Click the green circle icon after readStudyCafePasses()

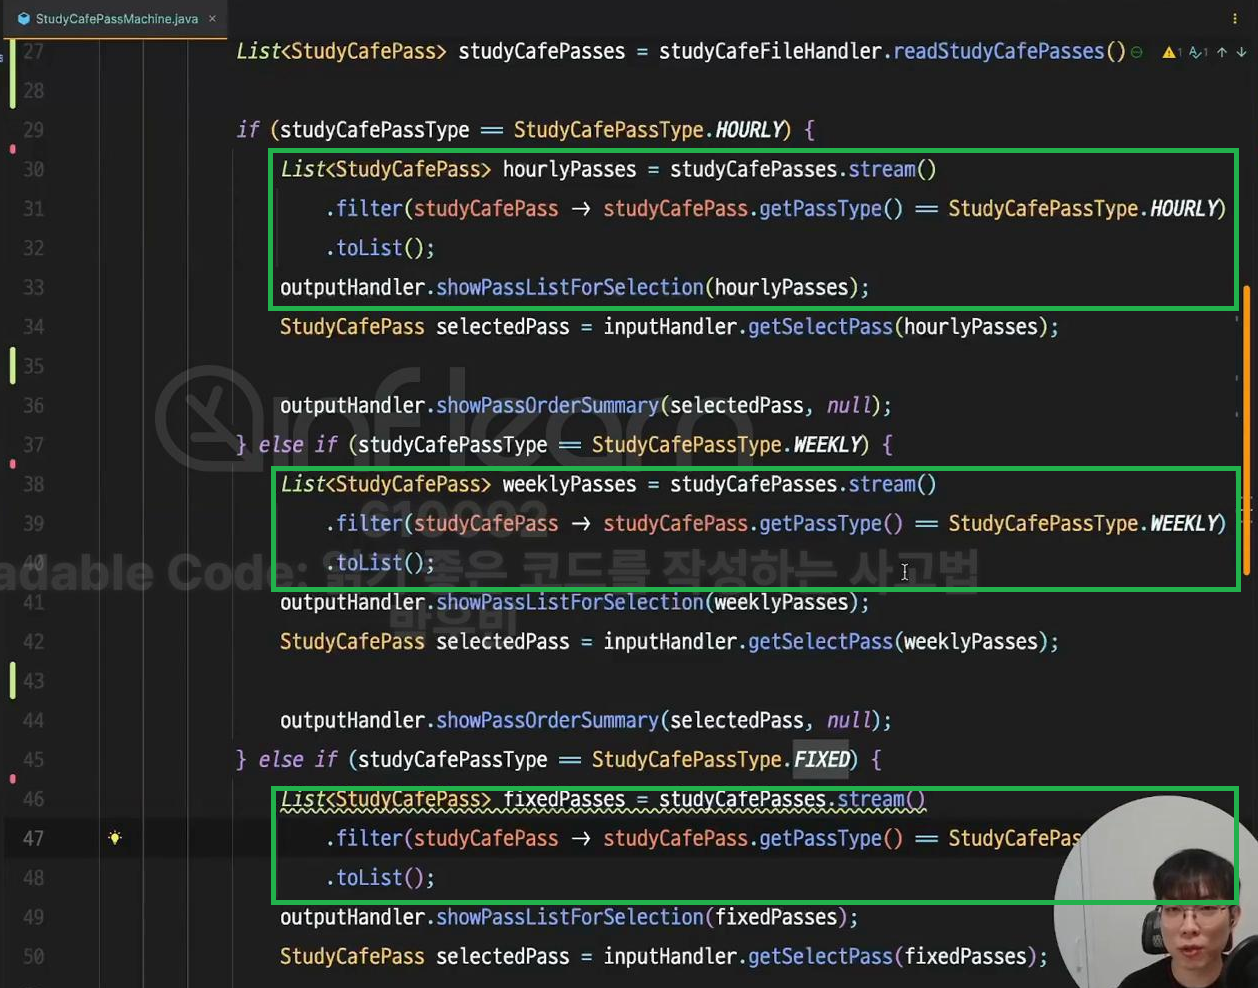pyautogui.click(x=1137, y=52)
